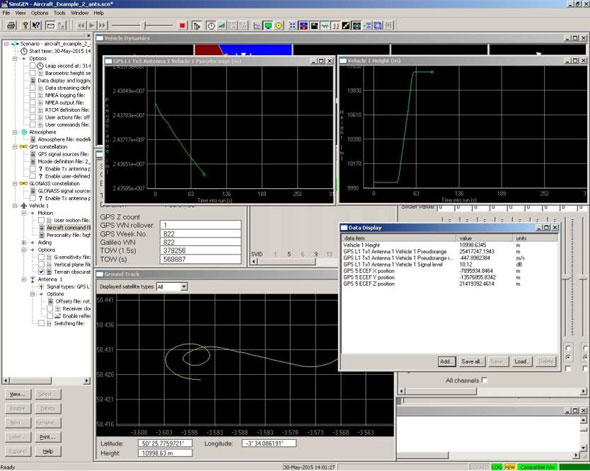Image resolution: width=590 pixels, height=471 pixels.
Task: Click the clock timer toolbar icon
Action: [211, 26]
